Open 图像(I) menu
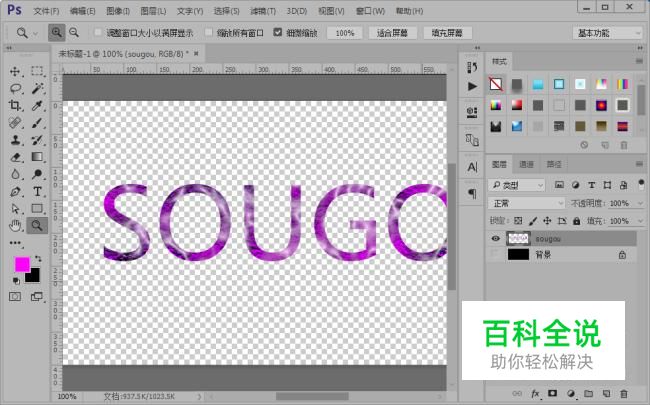The height and width of the screenshot is (405, 650). (118, 11)
